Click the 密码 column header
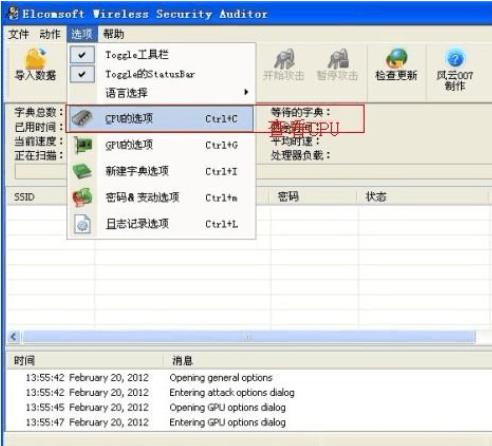Viewport: 492px width, 446px height. tap(313, 197)
